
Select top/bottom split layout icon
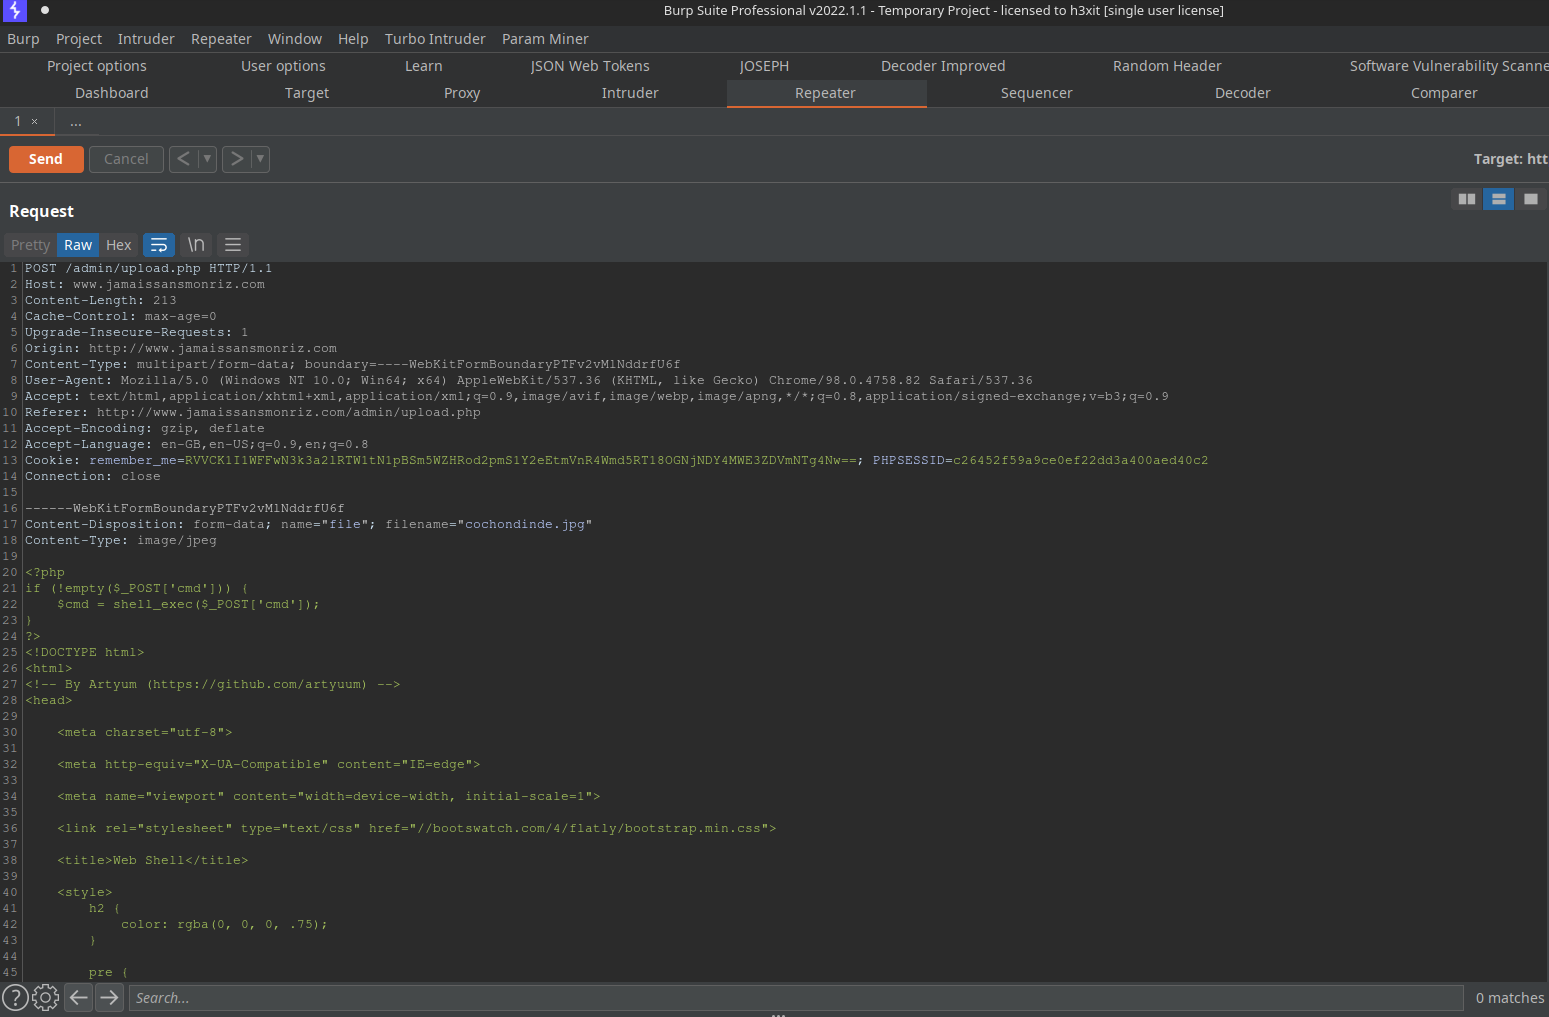coord(1498,199)
